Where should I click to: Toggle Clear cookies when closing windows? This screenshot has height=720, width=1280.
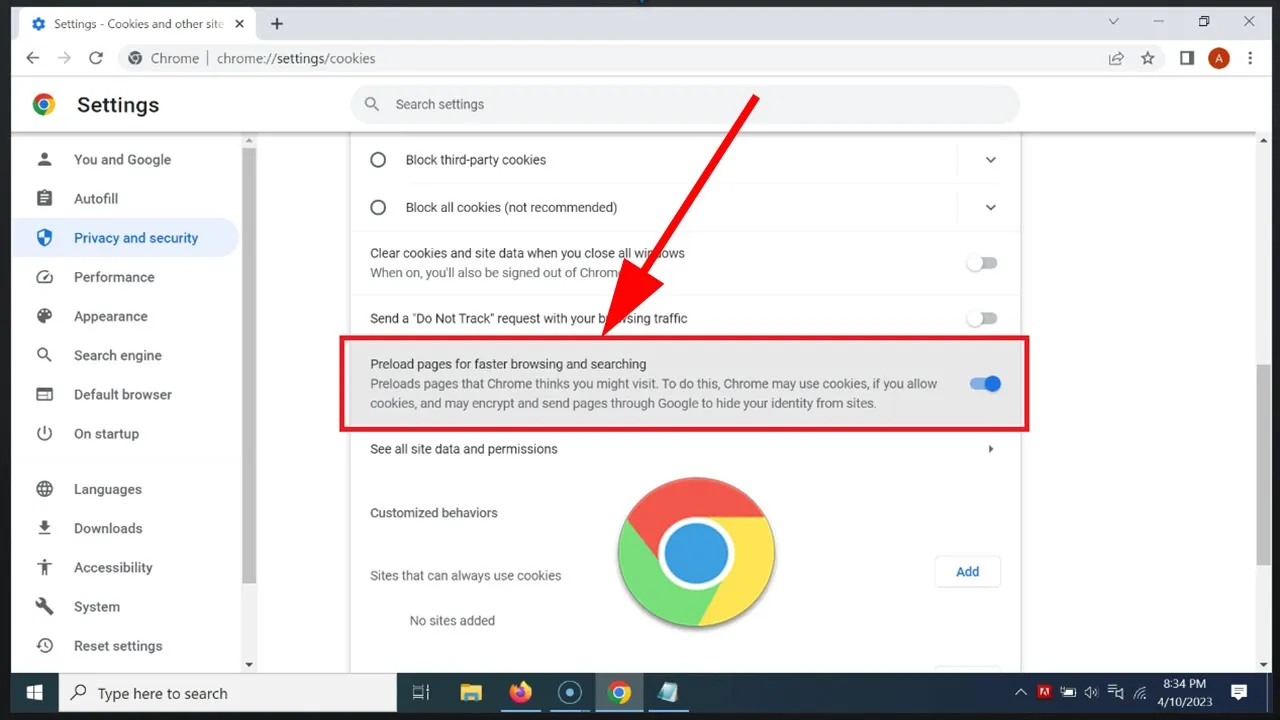click(x=982, y=263)
